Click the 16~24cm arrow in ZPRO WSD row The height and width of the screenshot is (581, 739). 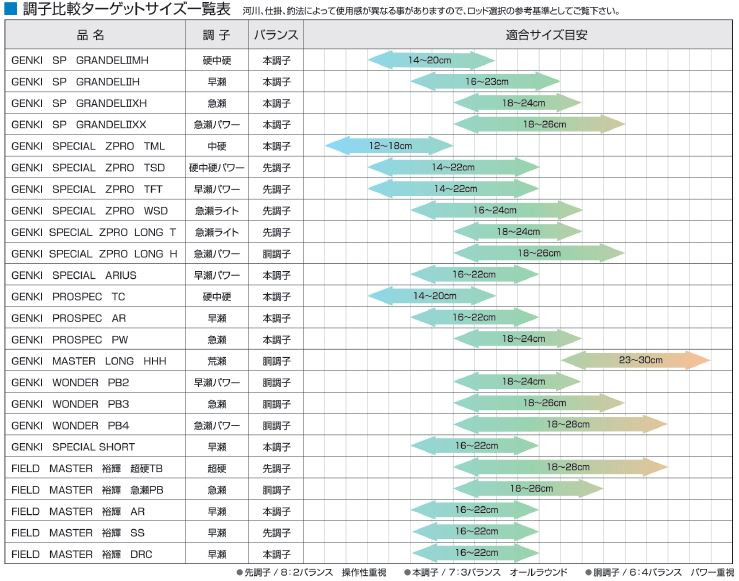(x=496, y=210)
